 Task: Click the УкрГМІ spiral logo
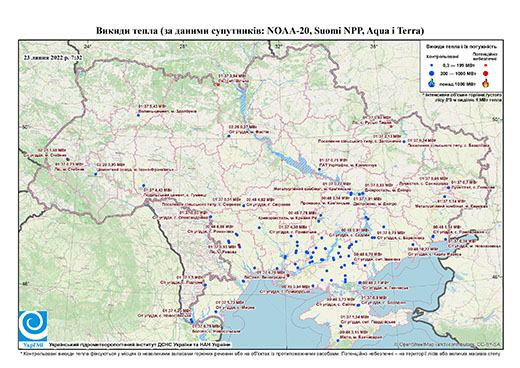pyautogui.click(x=33, y=326)
